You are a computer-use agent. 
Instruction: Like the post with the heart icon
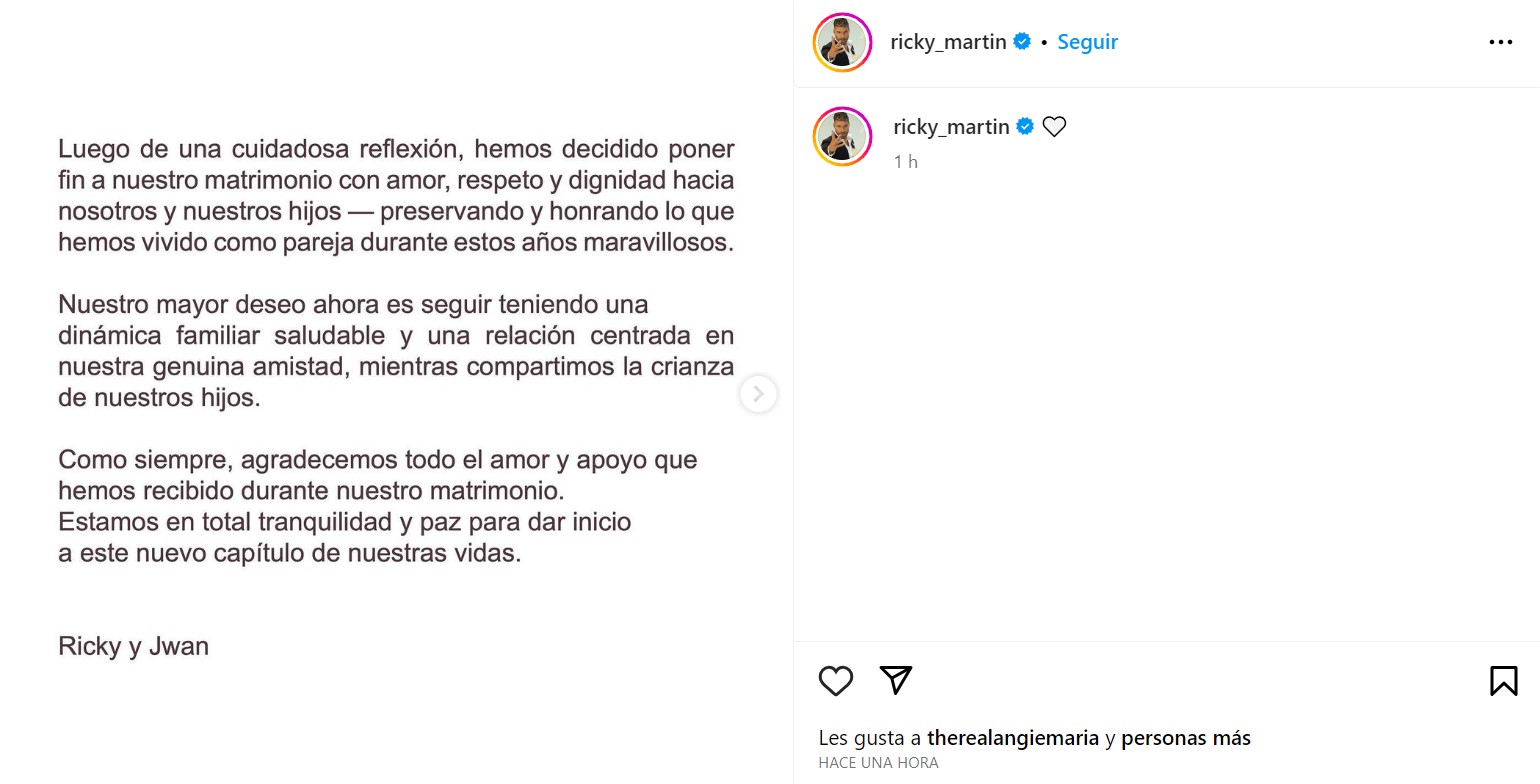click(x=836, y=681)
